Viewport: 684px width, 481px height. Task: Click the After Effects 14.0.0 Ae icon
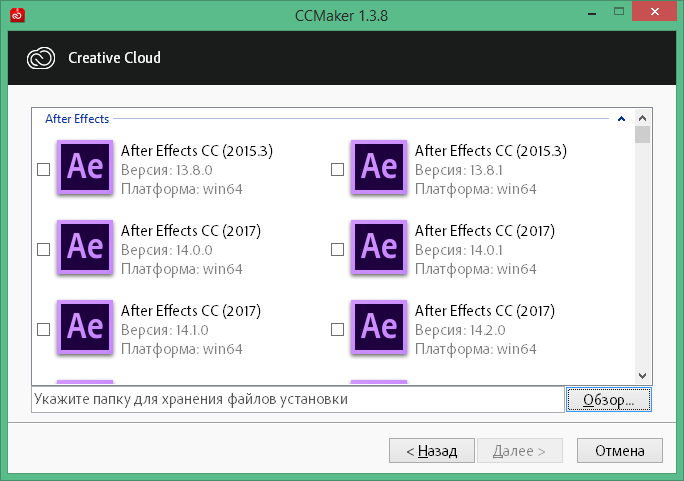(85, 247)
